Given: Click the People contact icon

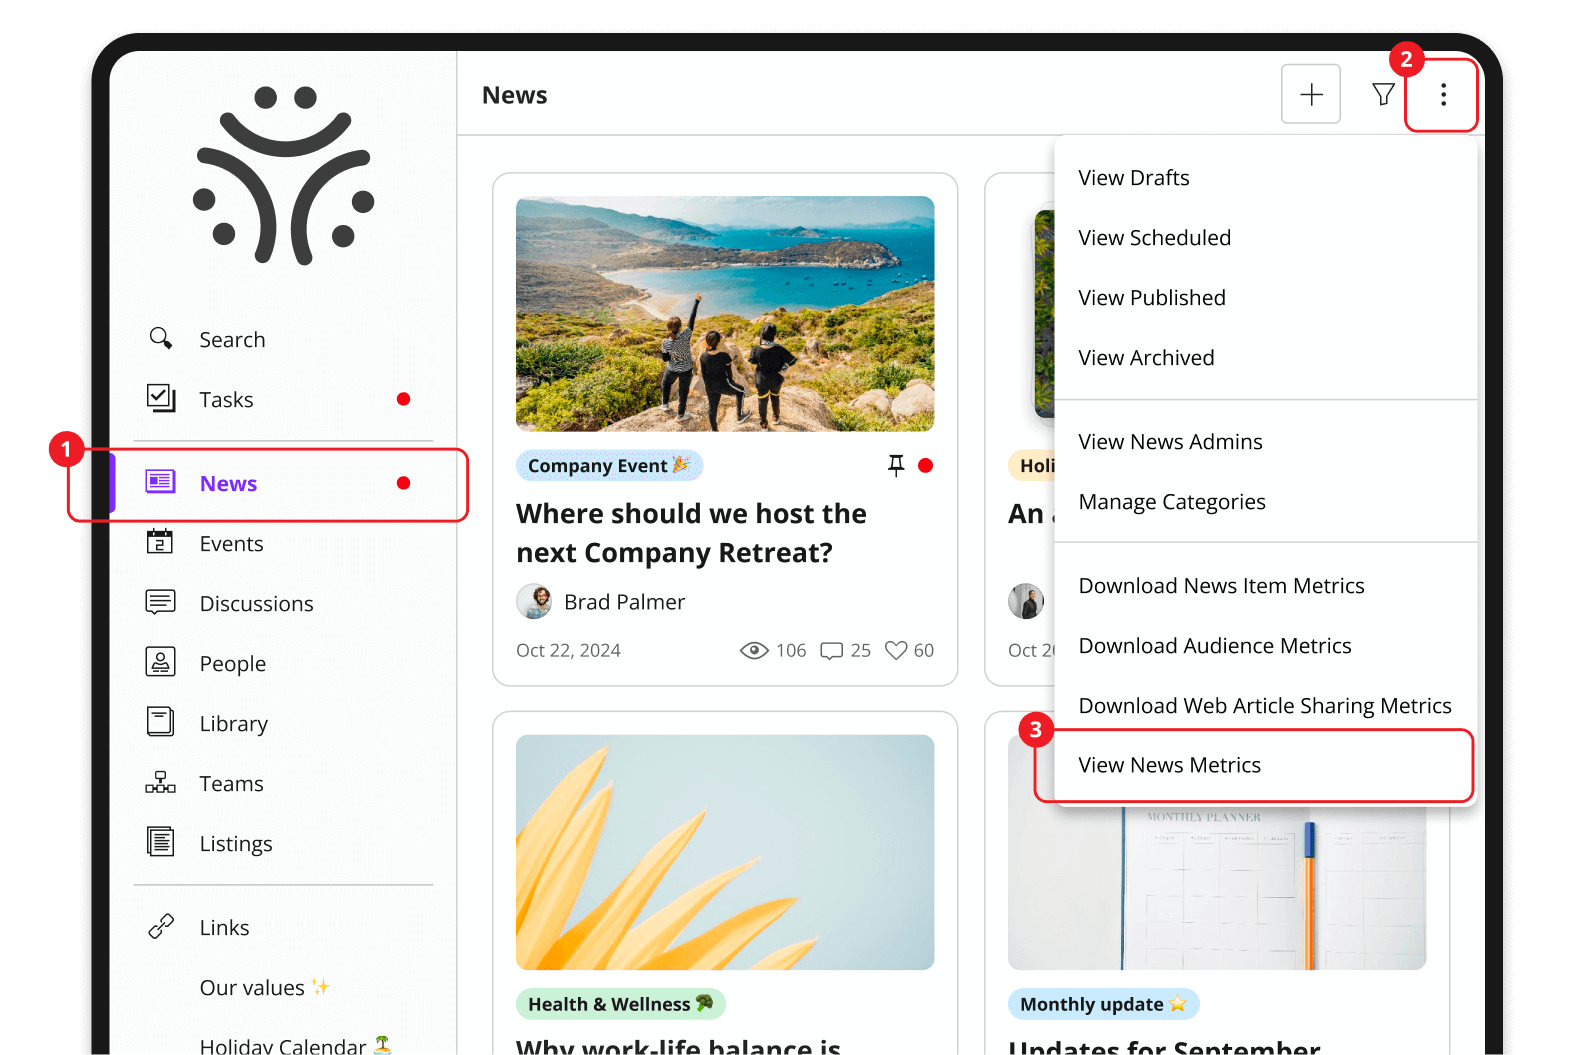Looking at the screenshot, I should 160,662.
